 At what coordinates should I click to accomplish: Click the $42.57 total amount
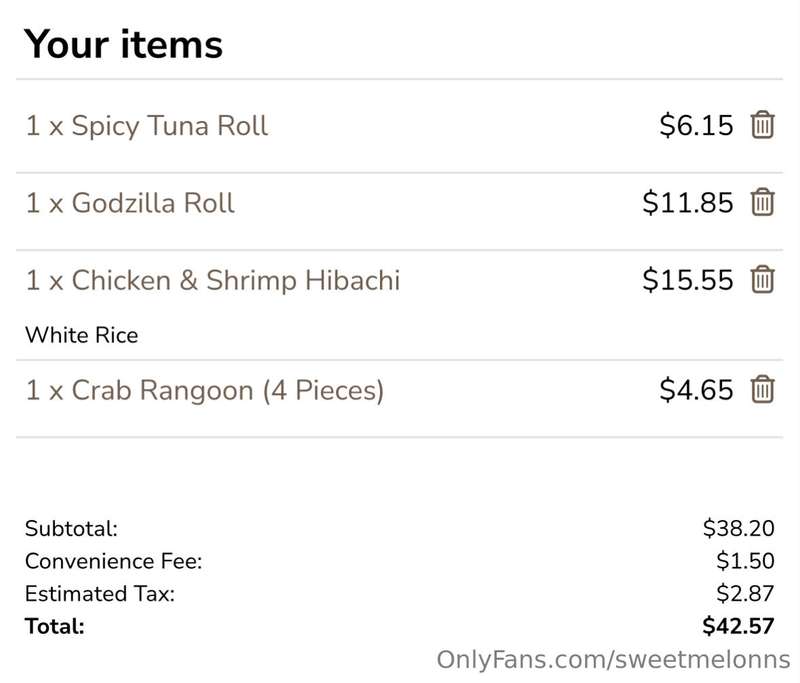[x=738, y=626]
